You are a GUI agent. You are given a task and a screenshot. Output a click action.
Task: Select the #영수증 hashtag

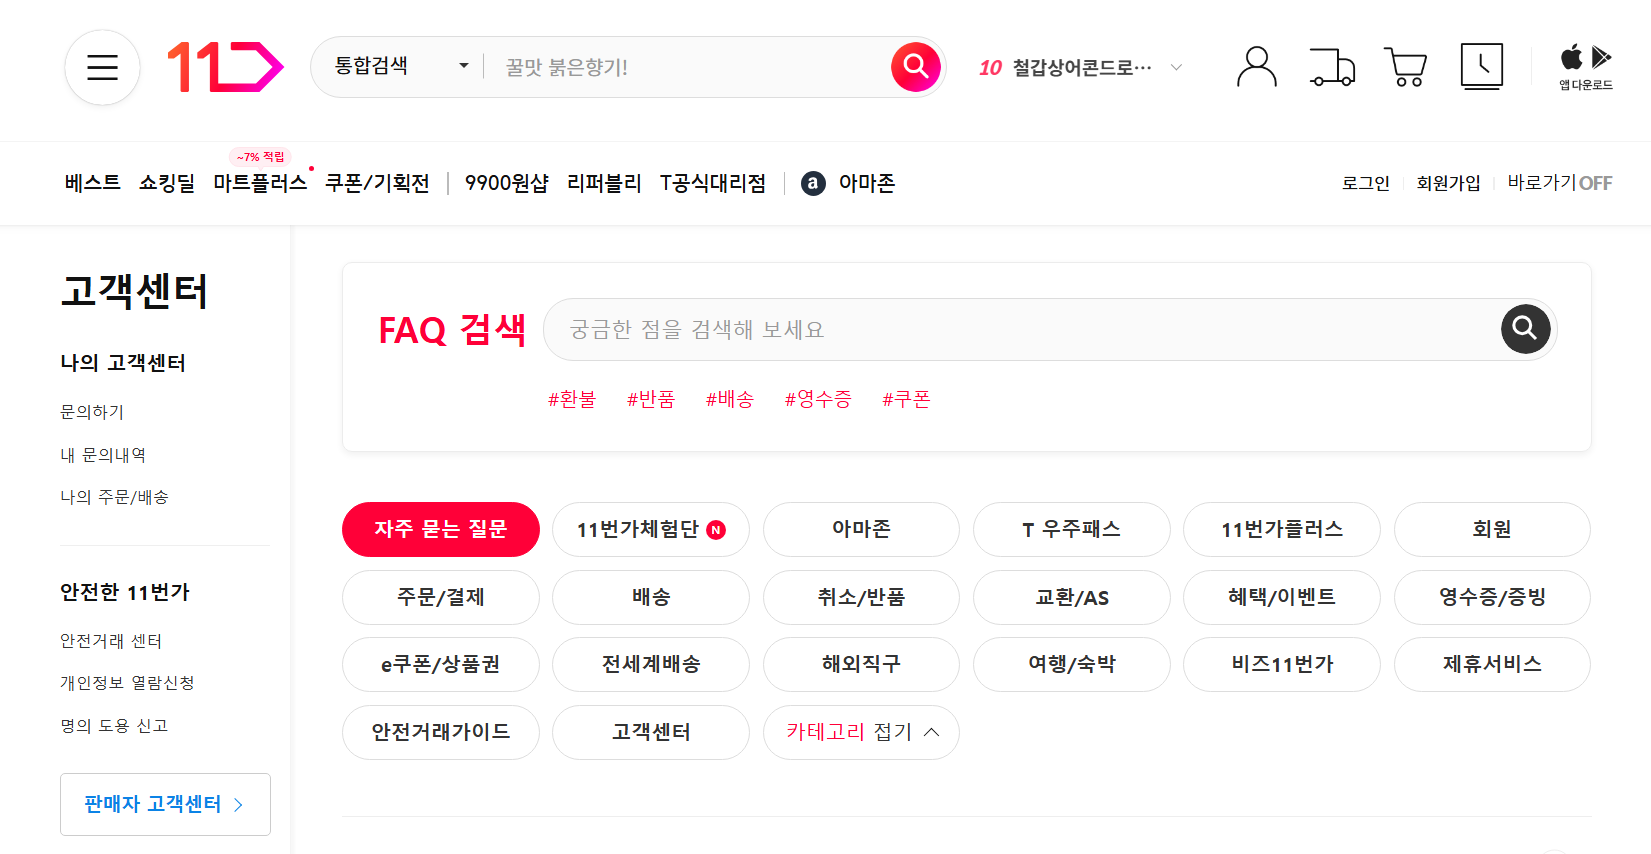[818, 399]
